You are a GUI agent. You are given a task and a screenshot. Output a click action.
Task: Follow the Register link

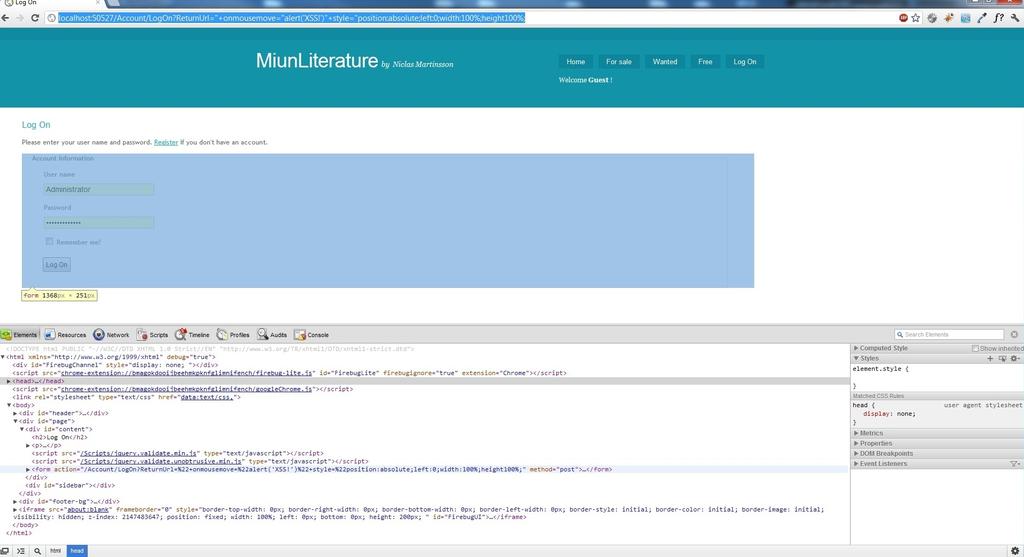tap(166, 142)
